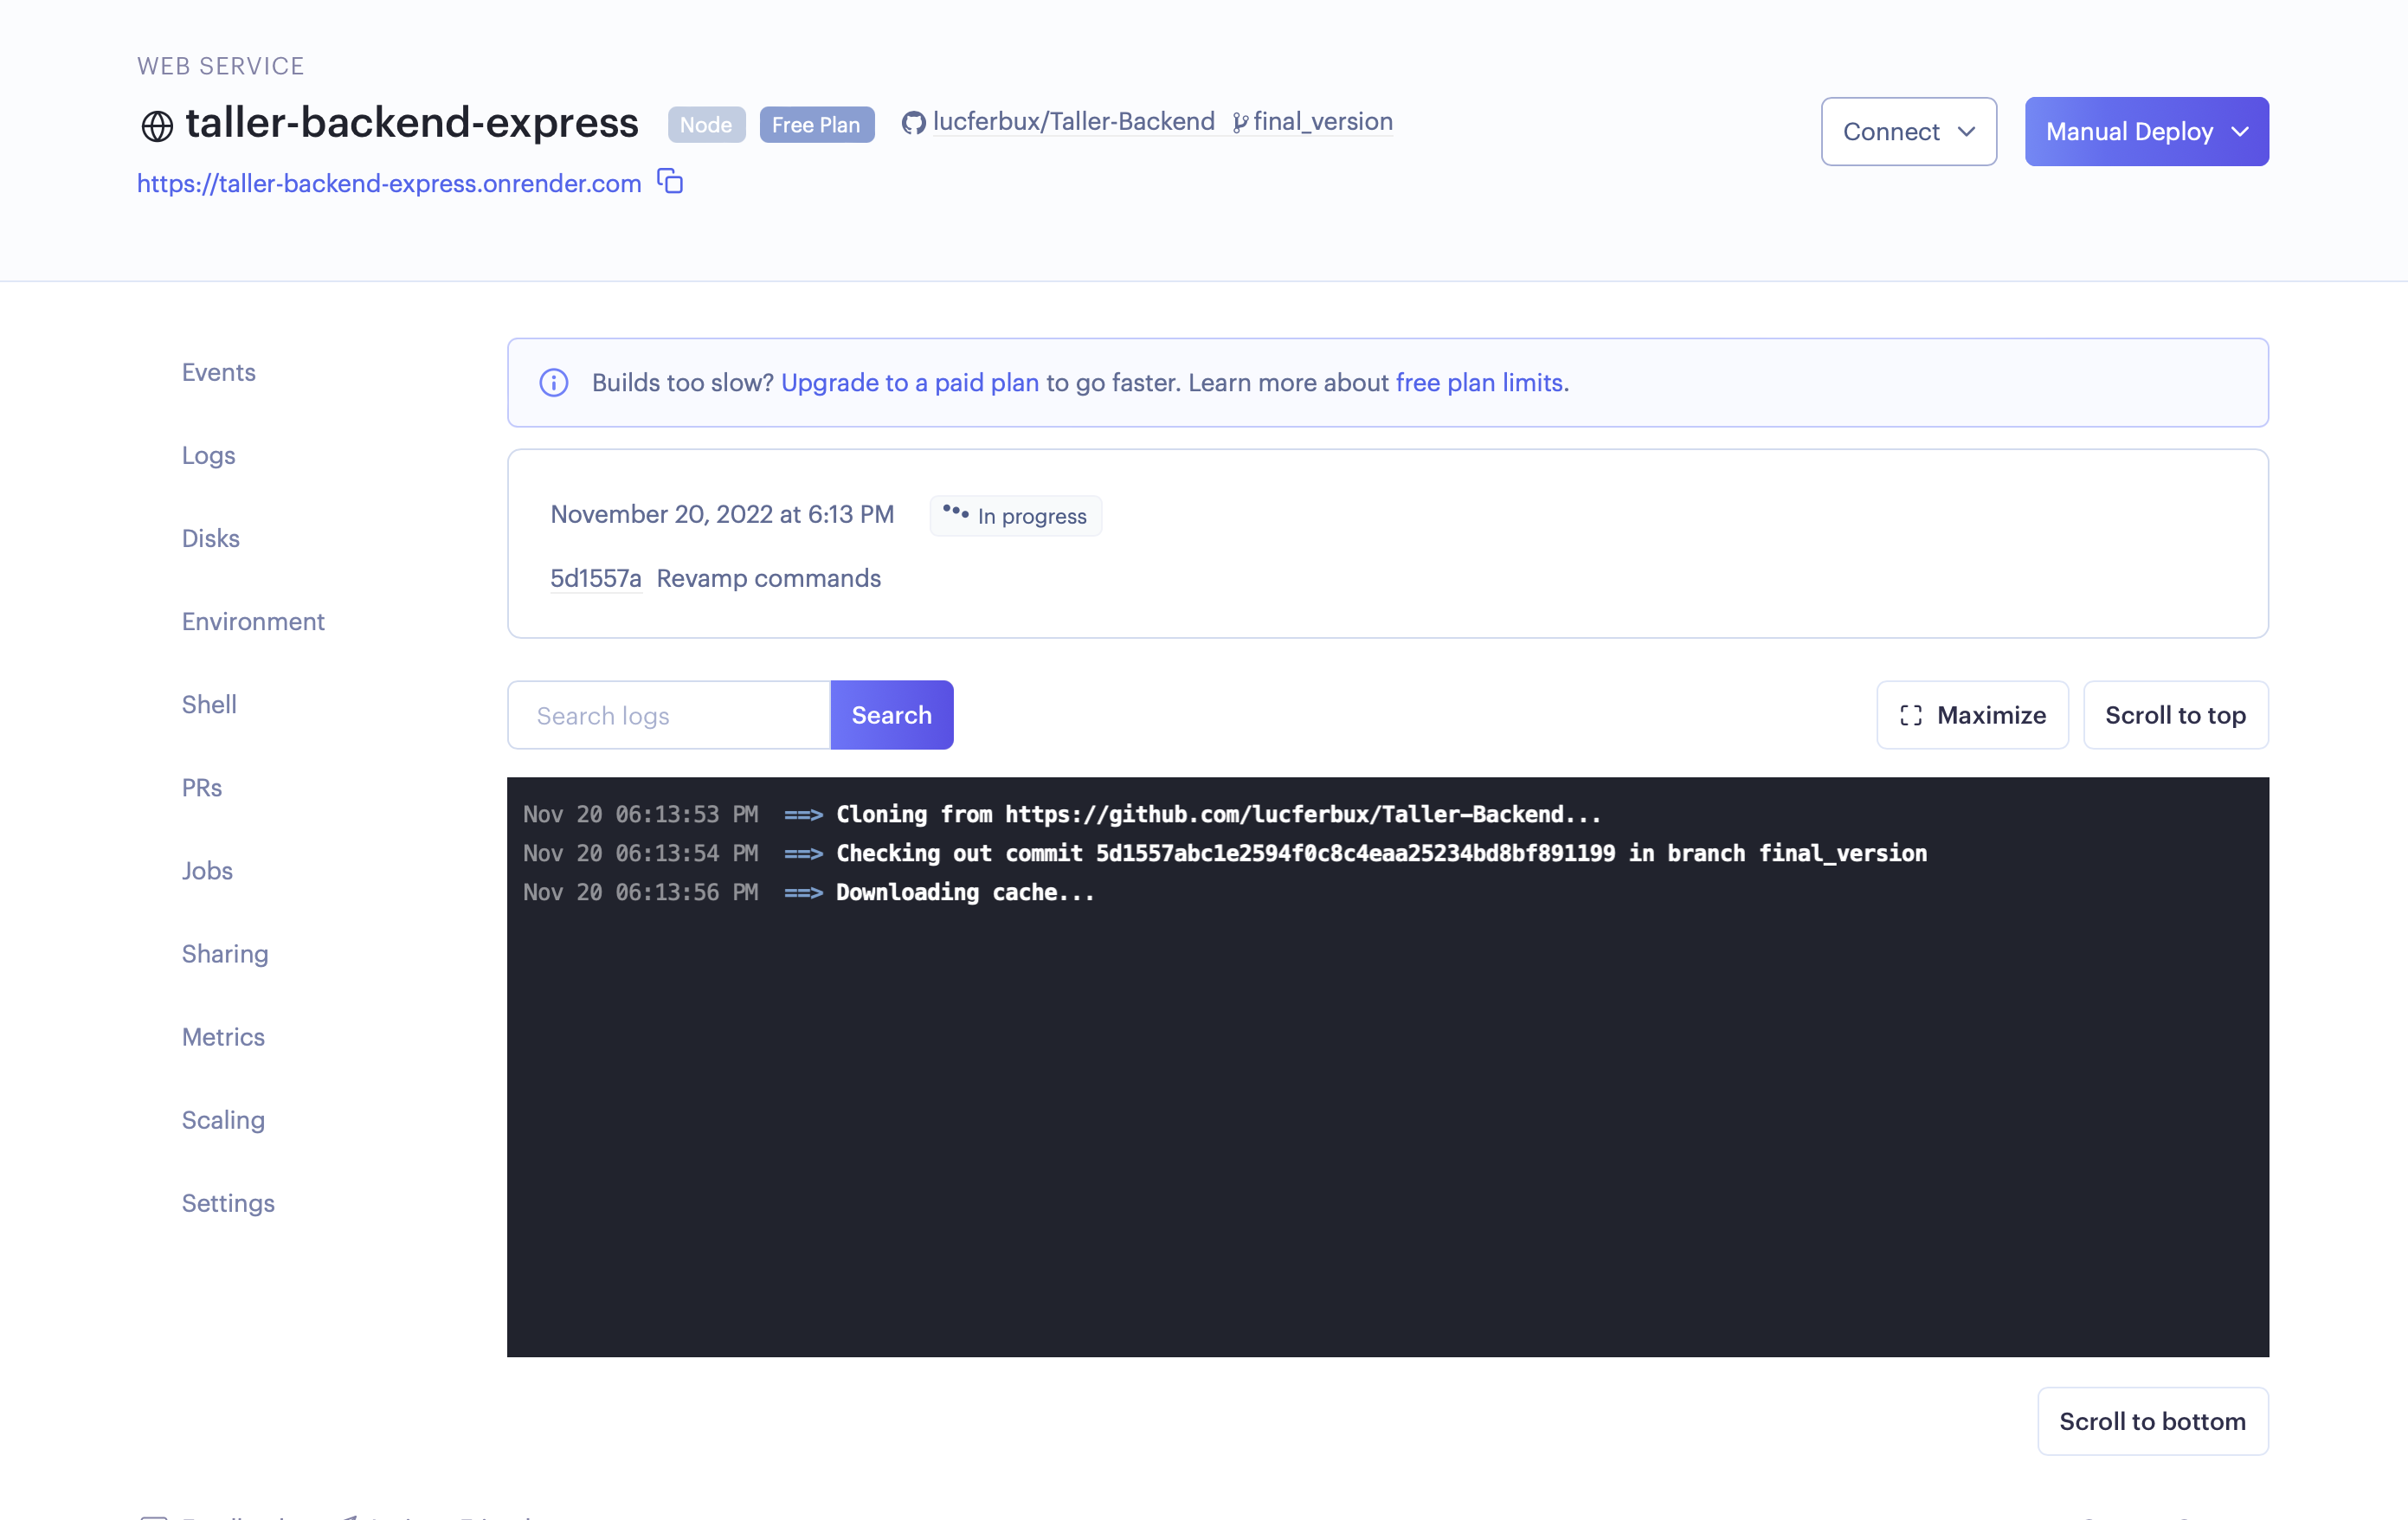Click the Search logs button

(891, 715)
